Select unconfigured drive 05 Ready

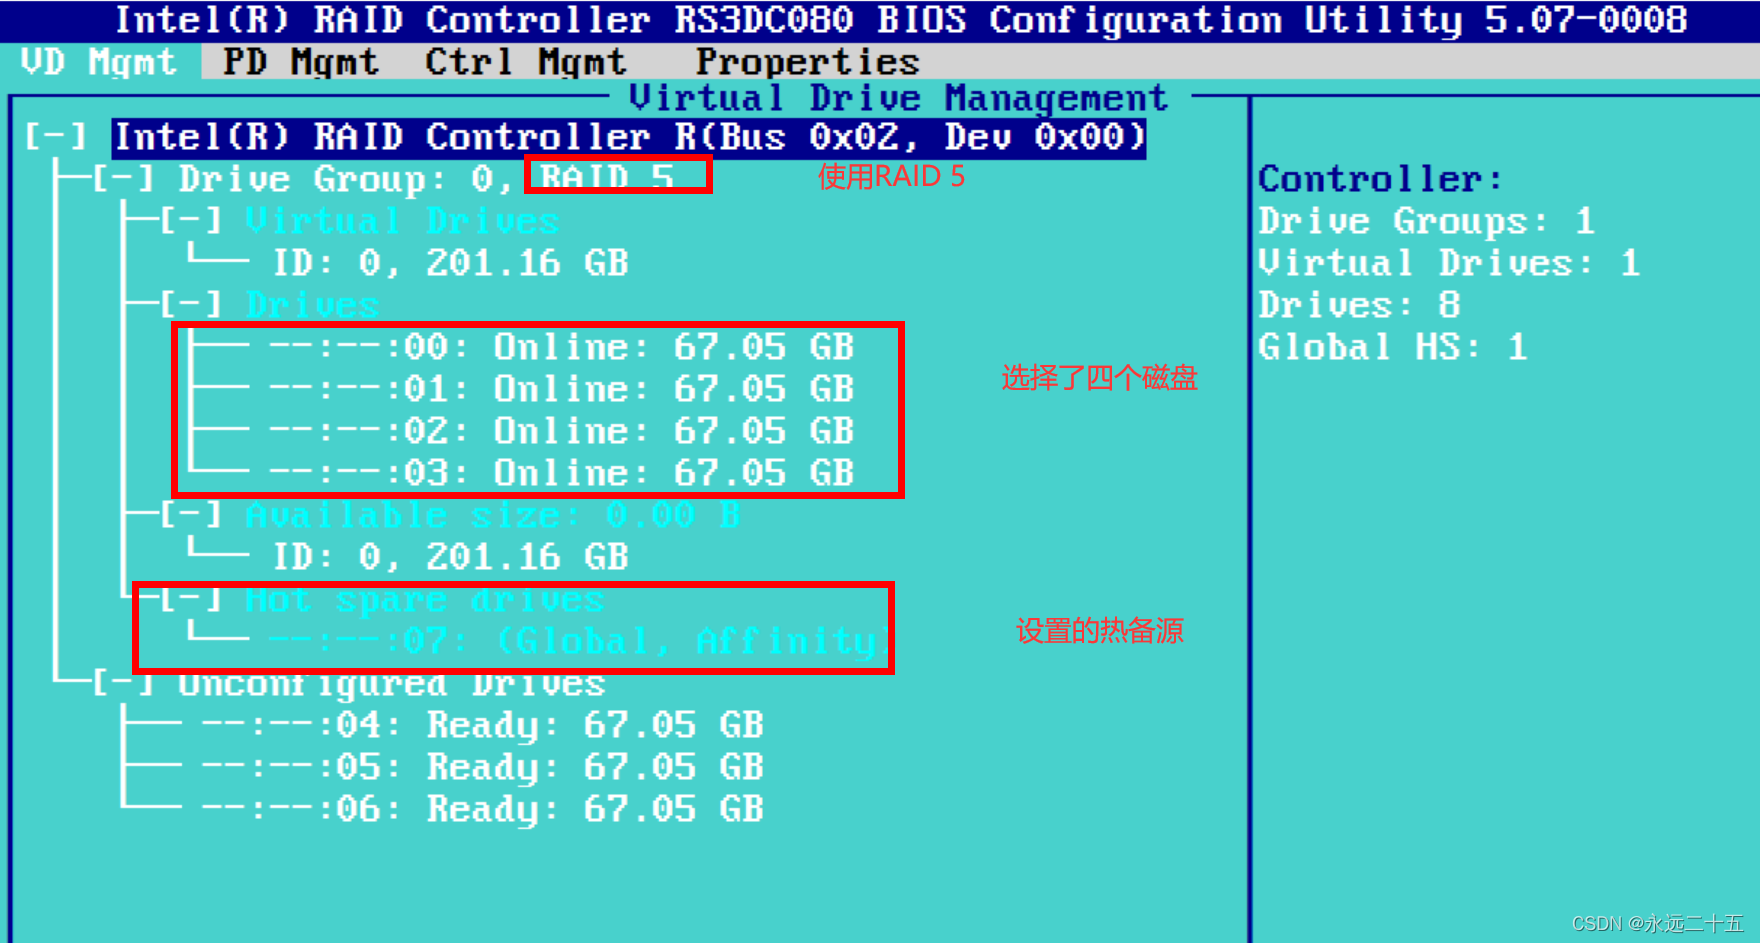483,767
